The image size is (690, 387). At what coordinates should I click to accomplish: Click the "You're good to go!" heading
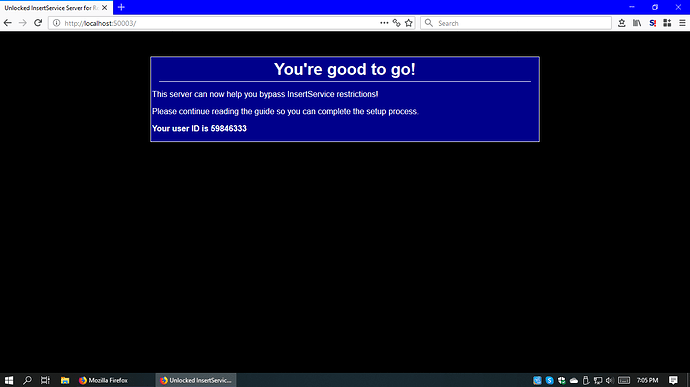tap(345, 69)
